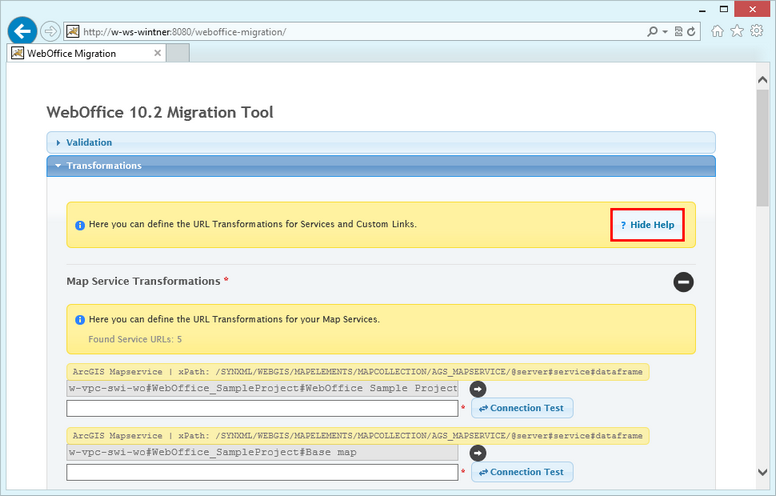The image size is (776, 496).
Task: Click the 'Found Service URLs: 5' text
Action: [135, 339]
